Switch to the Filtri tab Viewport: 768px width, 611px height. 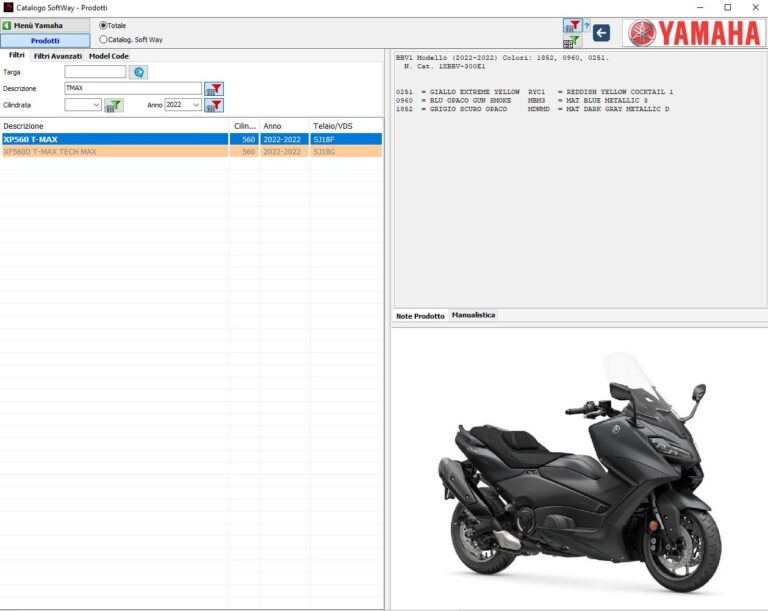coord(17,55)
